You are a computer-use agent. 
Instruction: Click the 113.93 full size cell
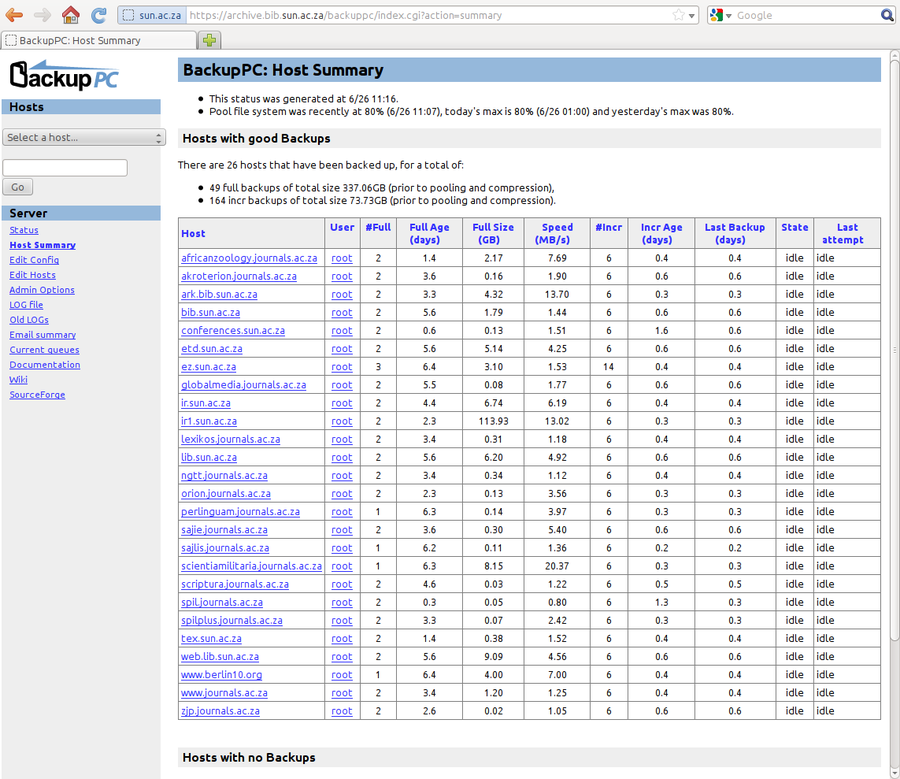[493, 421]
